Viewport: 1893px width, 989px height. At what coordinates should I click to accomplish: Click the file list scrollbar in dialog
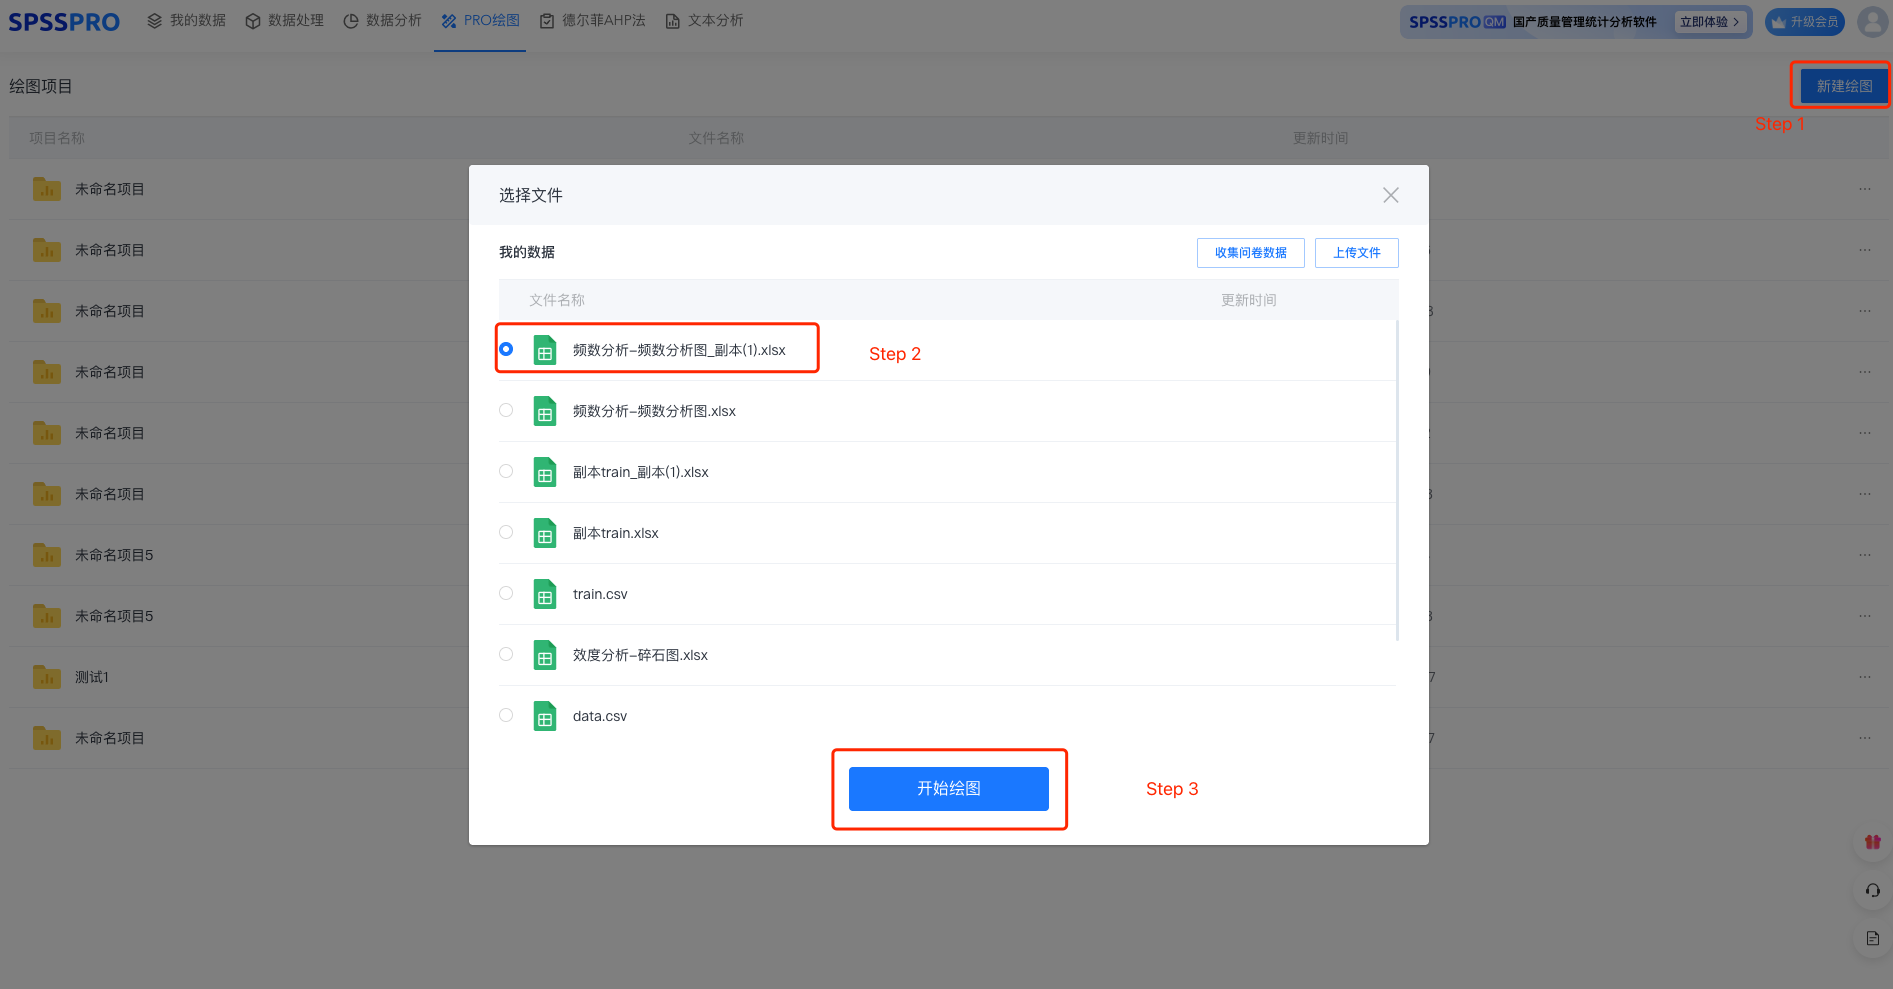coord(1397,480)
